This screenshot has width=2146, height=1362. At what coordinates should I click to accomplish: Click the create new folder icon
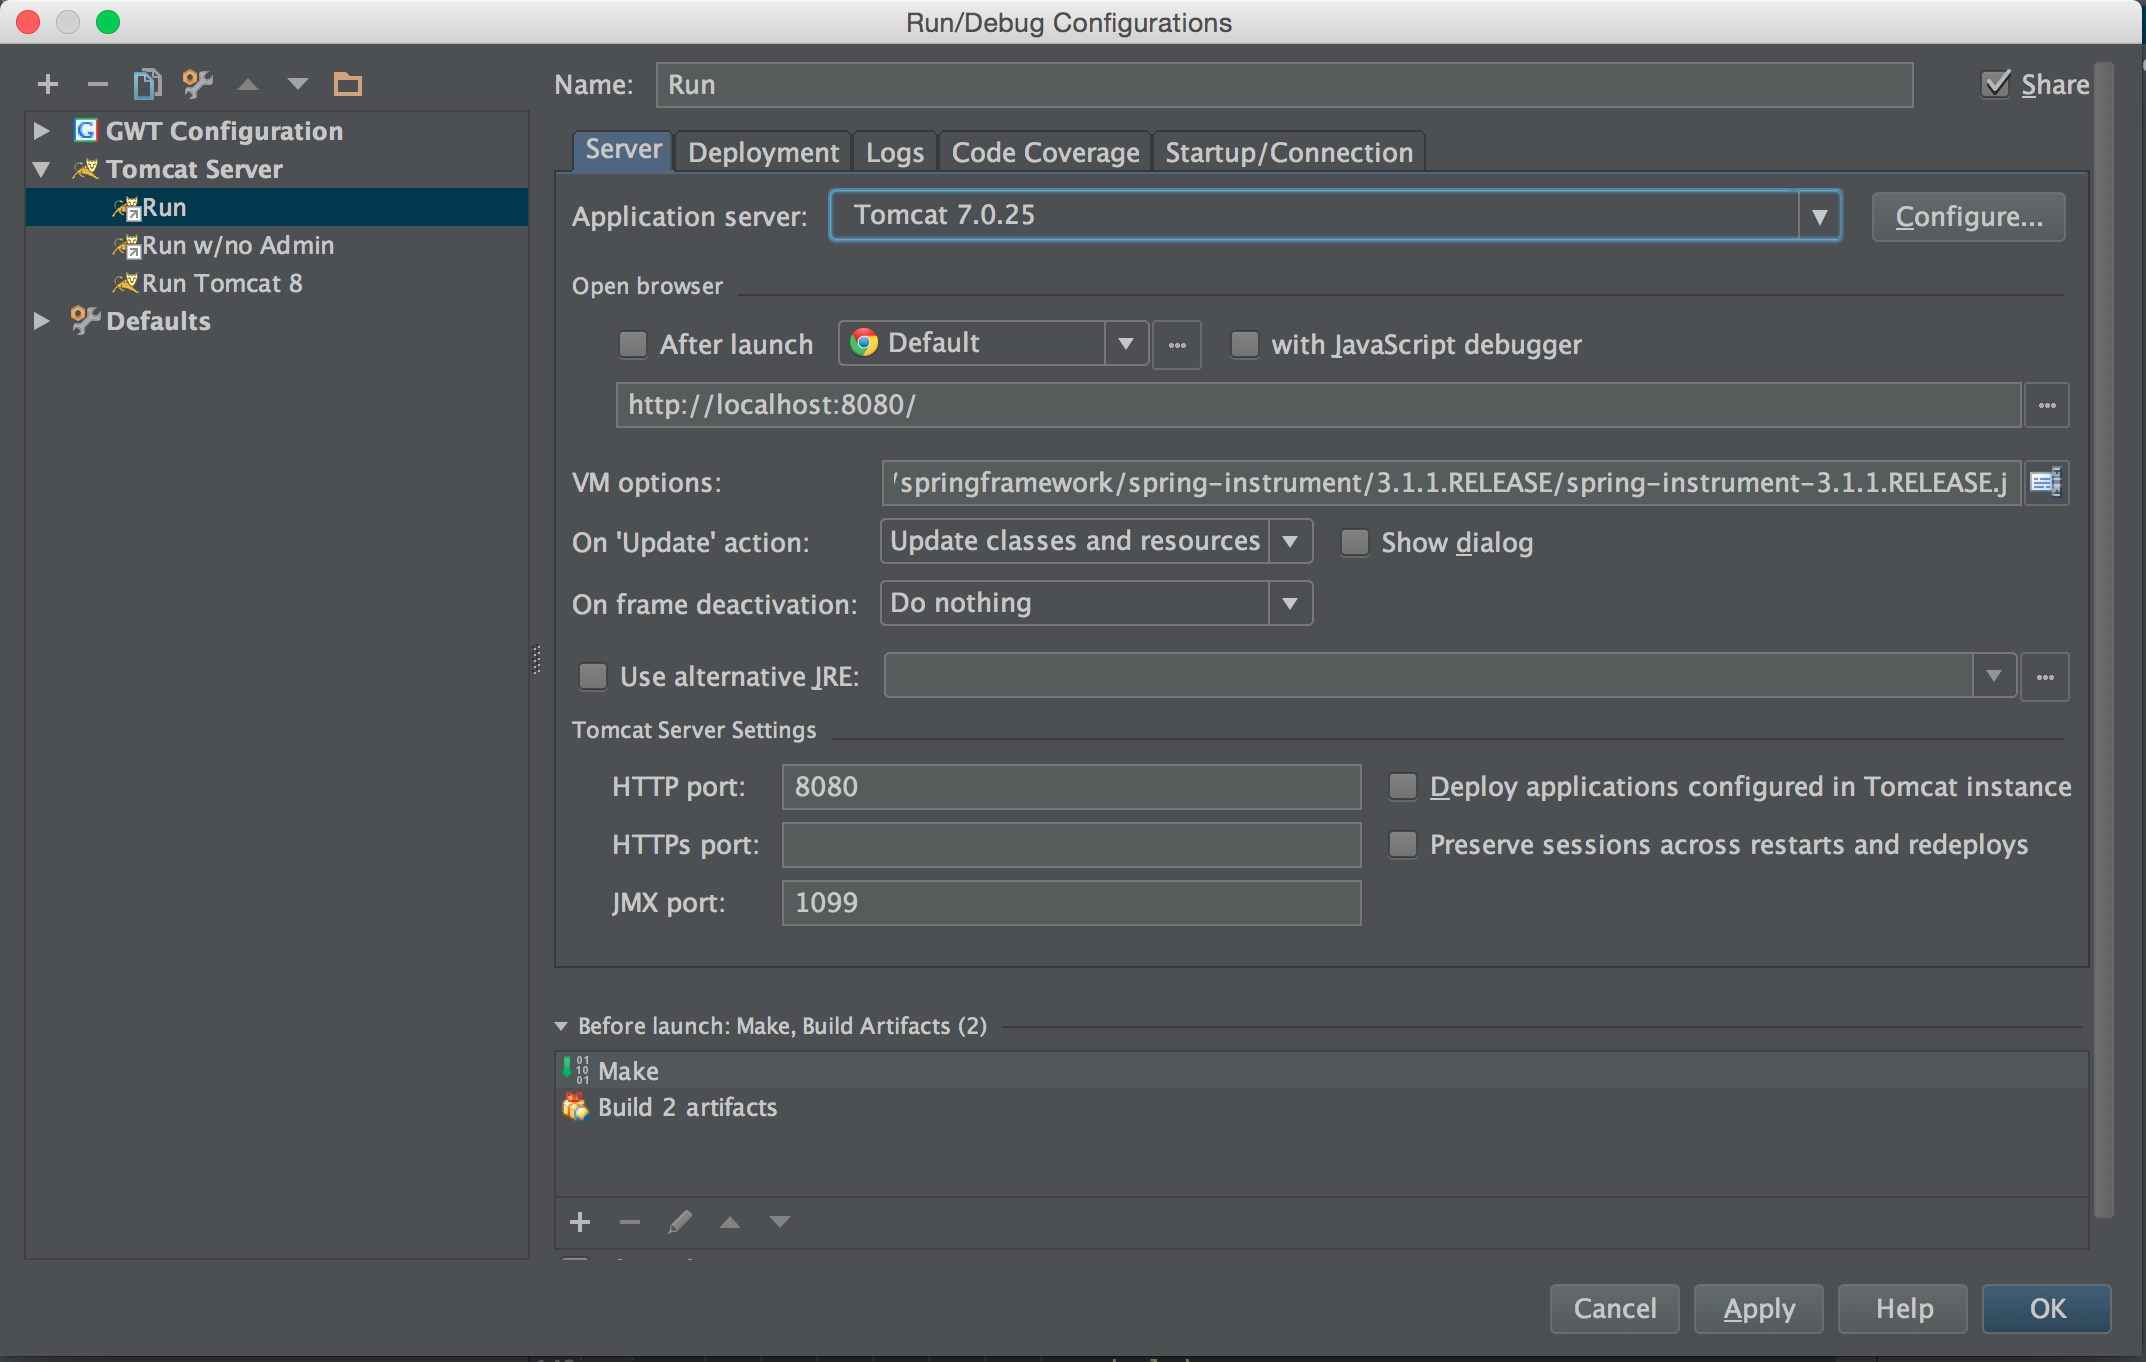tap(347, 85)
